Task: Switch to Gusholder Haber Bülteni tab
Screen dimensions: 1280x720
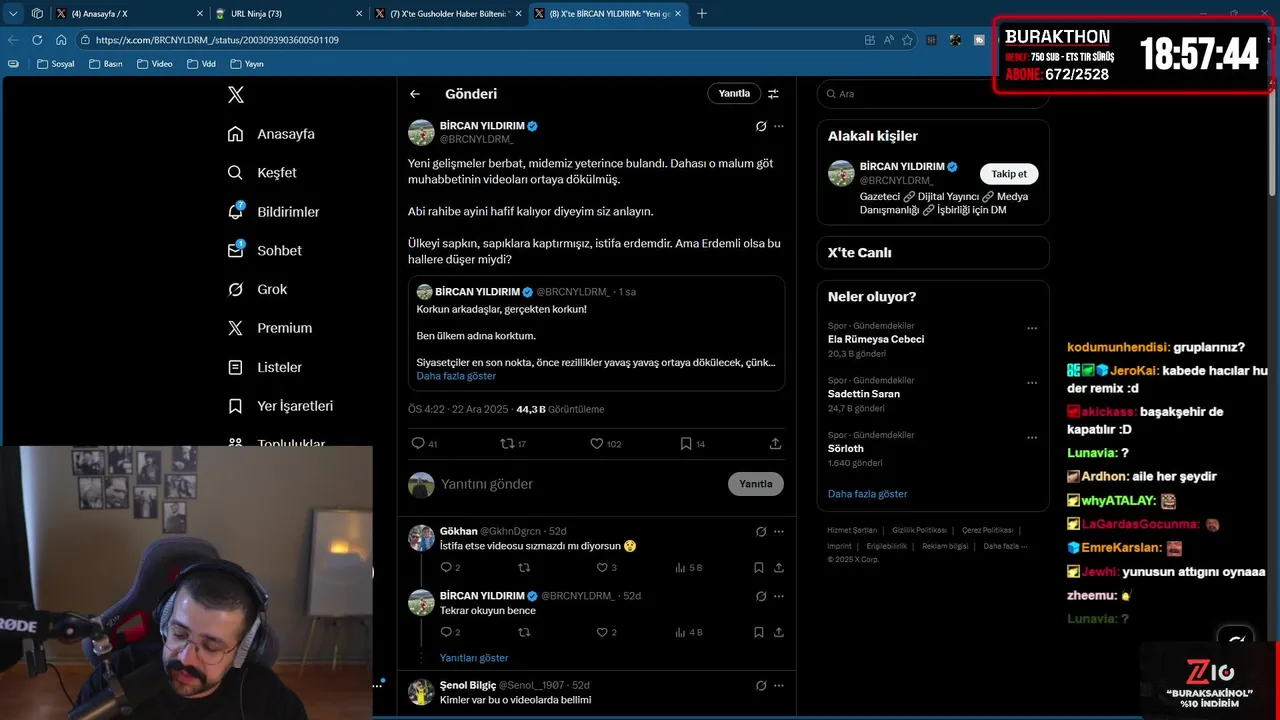Action: (x=447, y=14)
